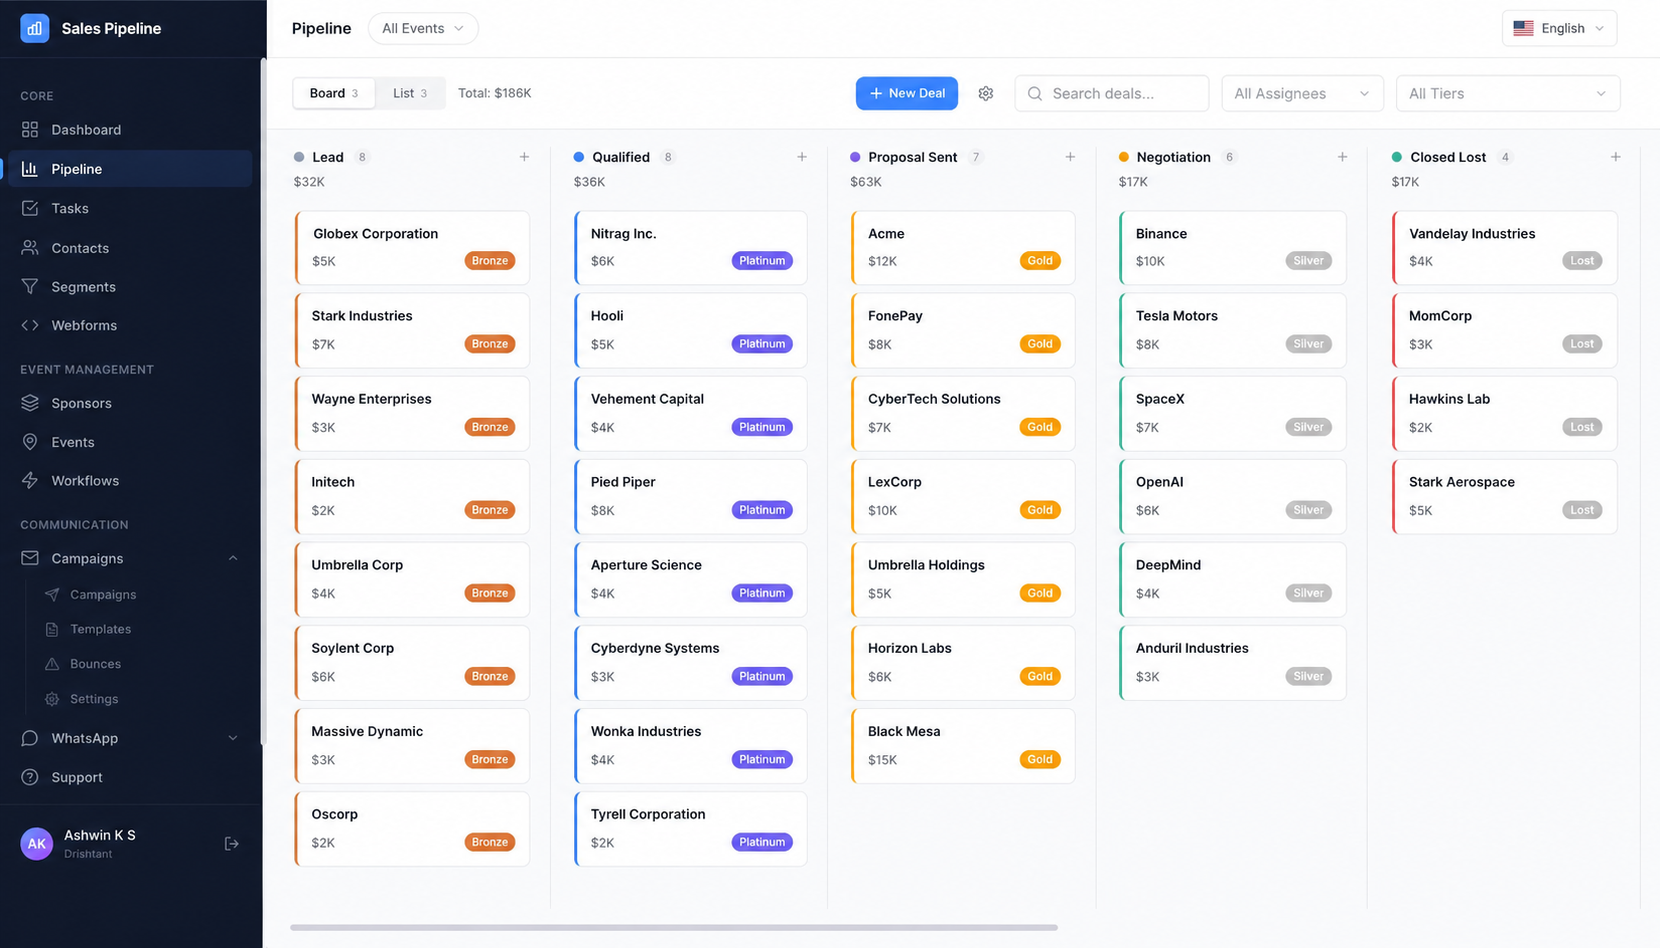The height and width of the screenshot is (948, 1660).
Task: Open the Vandelay Industries deal card
Action: pyautogui.click(x=1505, y=247)
